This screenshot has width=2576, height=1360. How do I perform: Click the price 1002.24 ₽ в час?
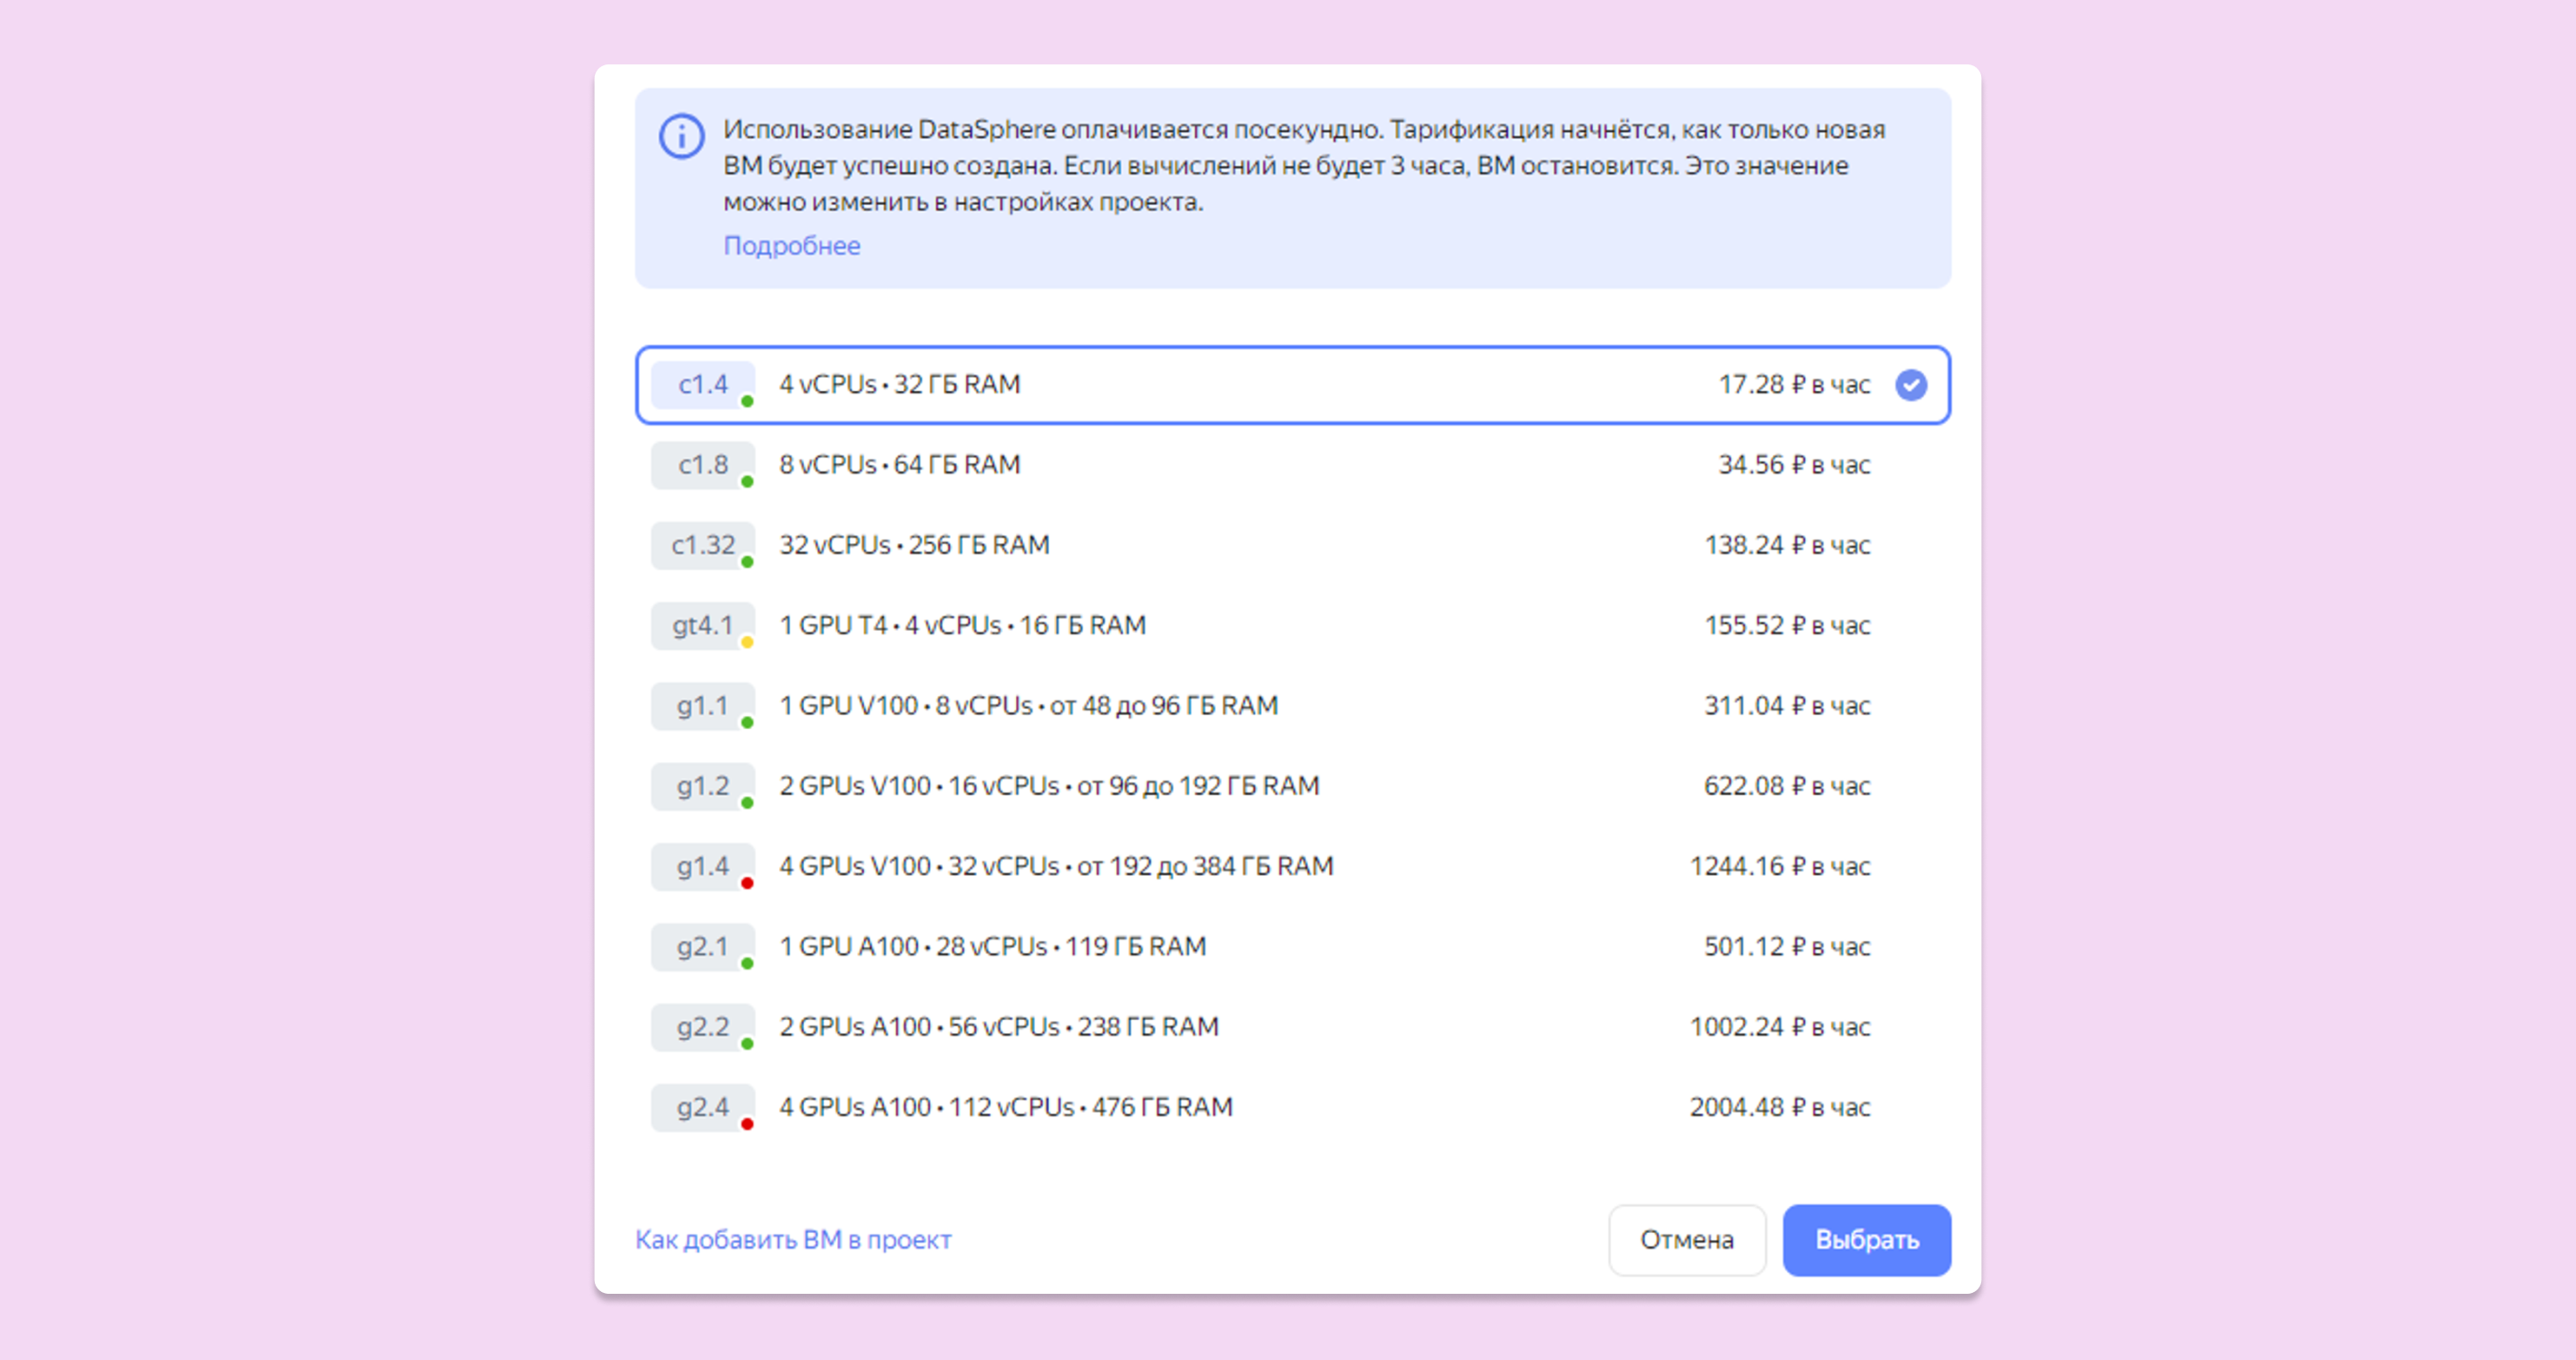point(1780,1027)
